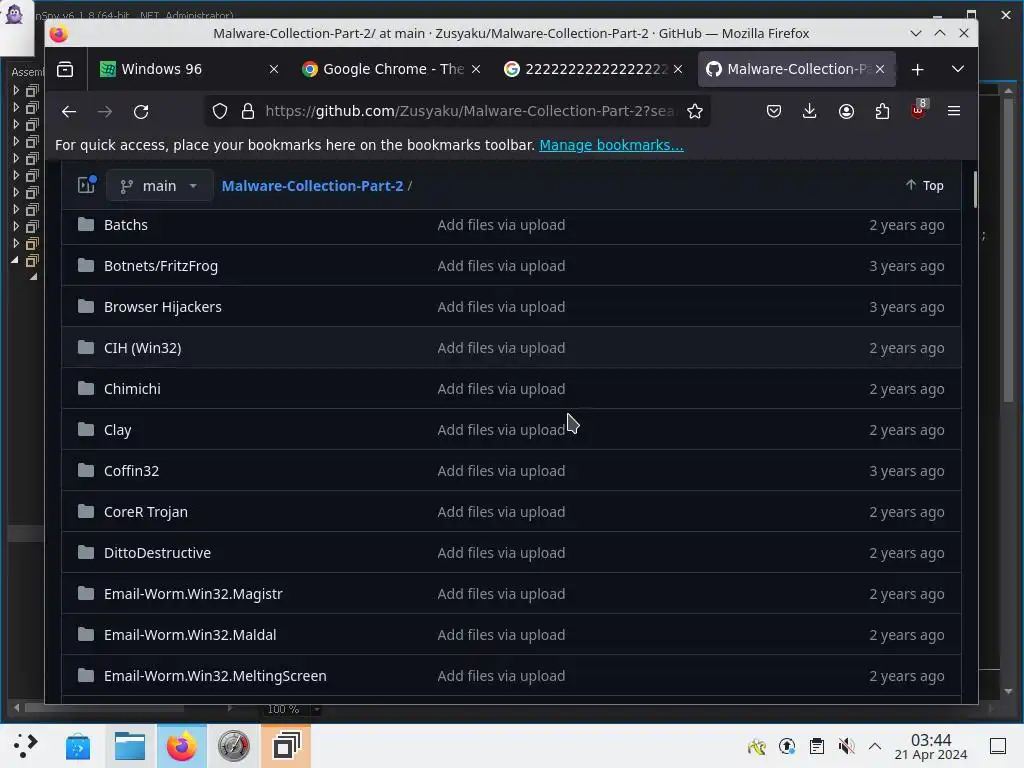Open the CIH (Win32) folder
The image size is (1024, 768).
[142, 348]
